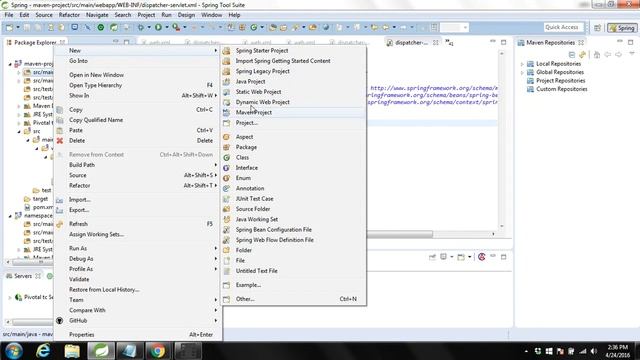Select Custom Repositories item
The image size is (640, 360).
(561, 89)
